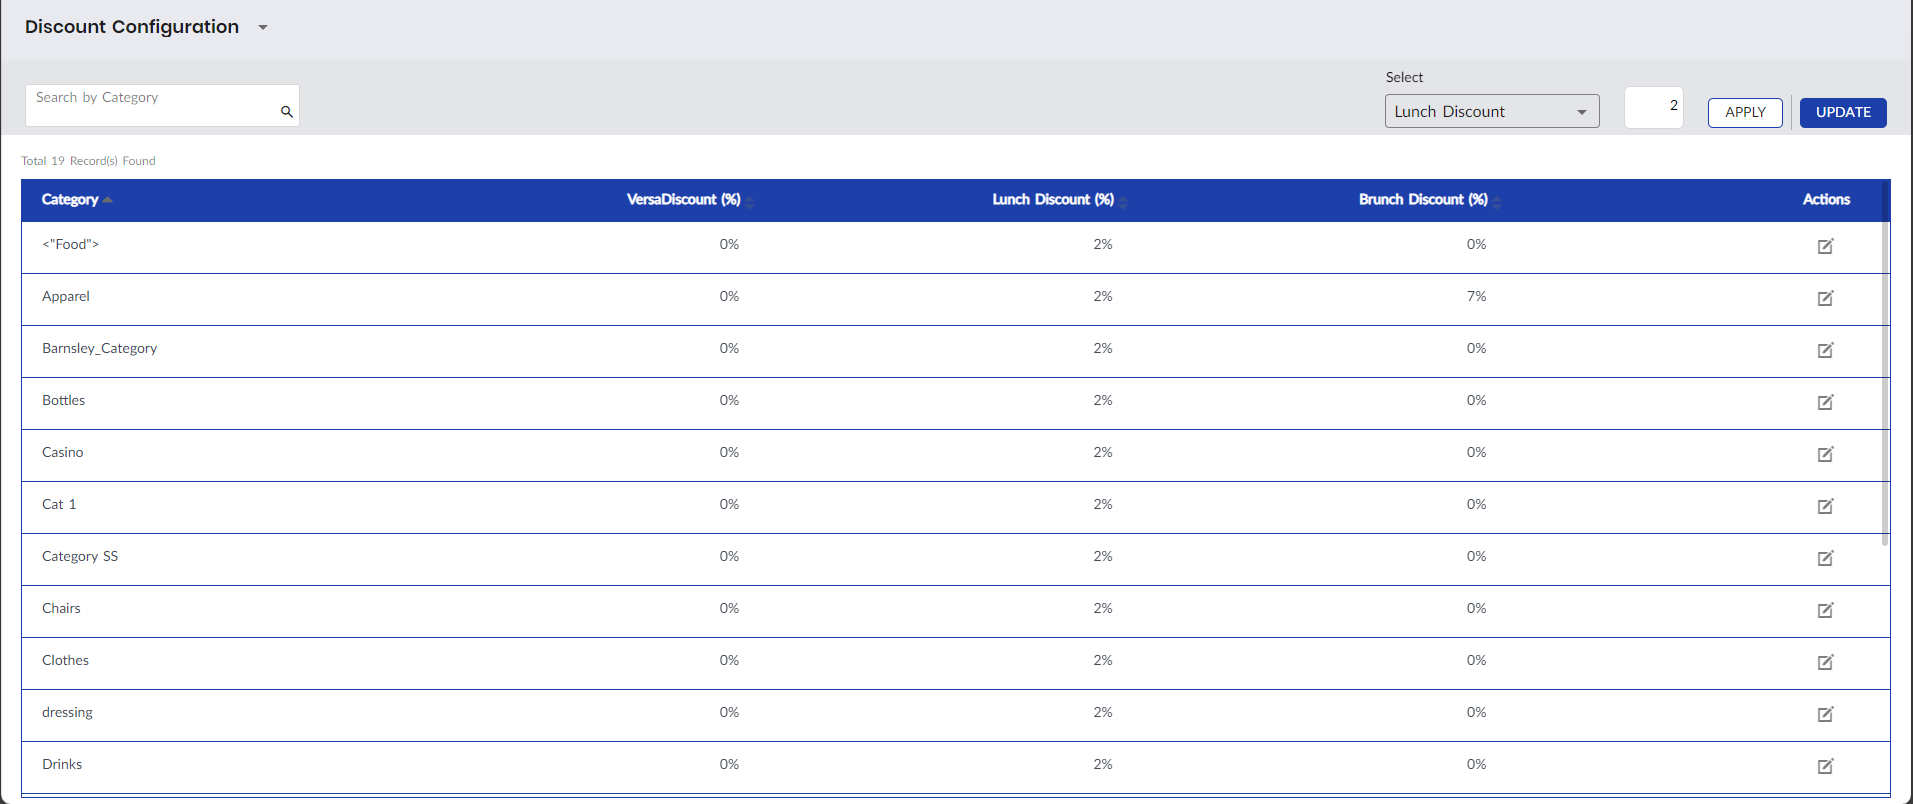The width and height of the screenshot is (1913, 804).
Task: Edit the <"Food"> category discount
Action: (x=1825, y=246)
